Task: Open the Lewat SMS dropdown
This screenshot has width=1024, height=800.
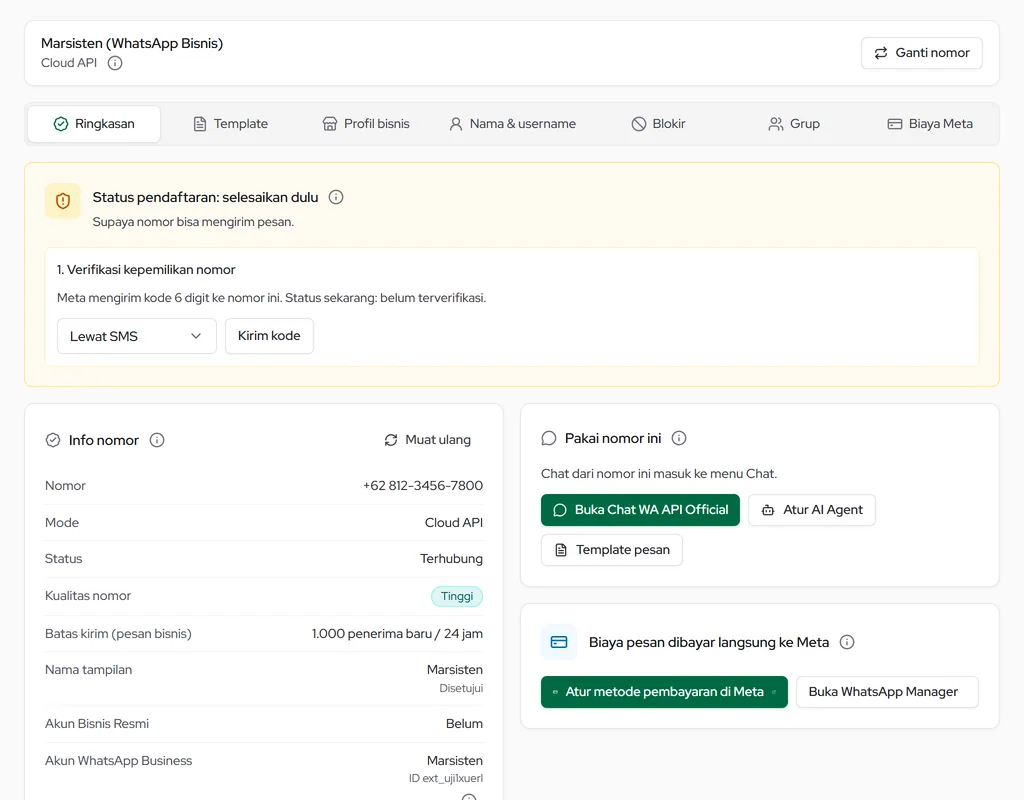Action: coord(136,336)
